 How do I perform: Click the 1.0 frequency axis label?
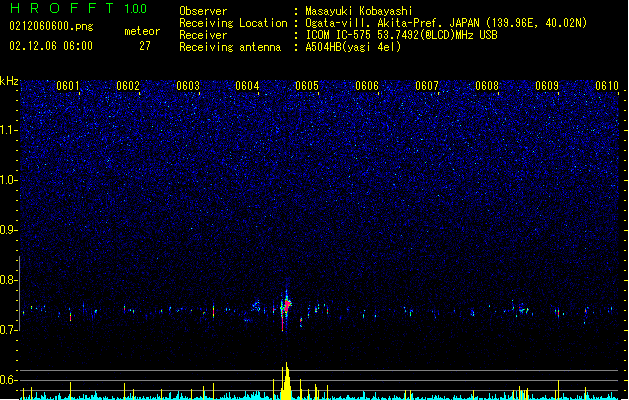pyautogui.click(x=9, y=180)
